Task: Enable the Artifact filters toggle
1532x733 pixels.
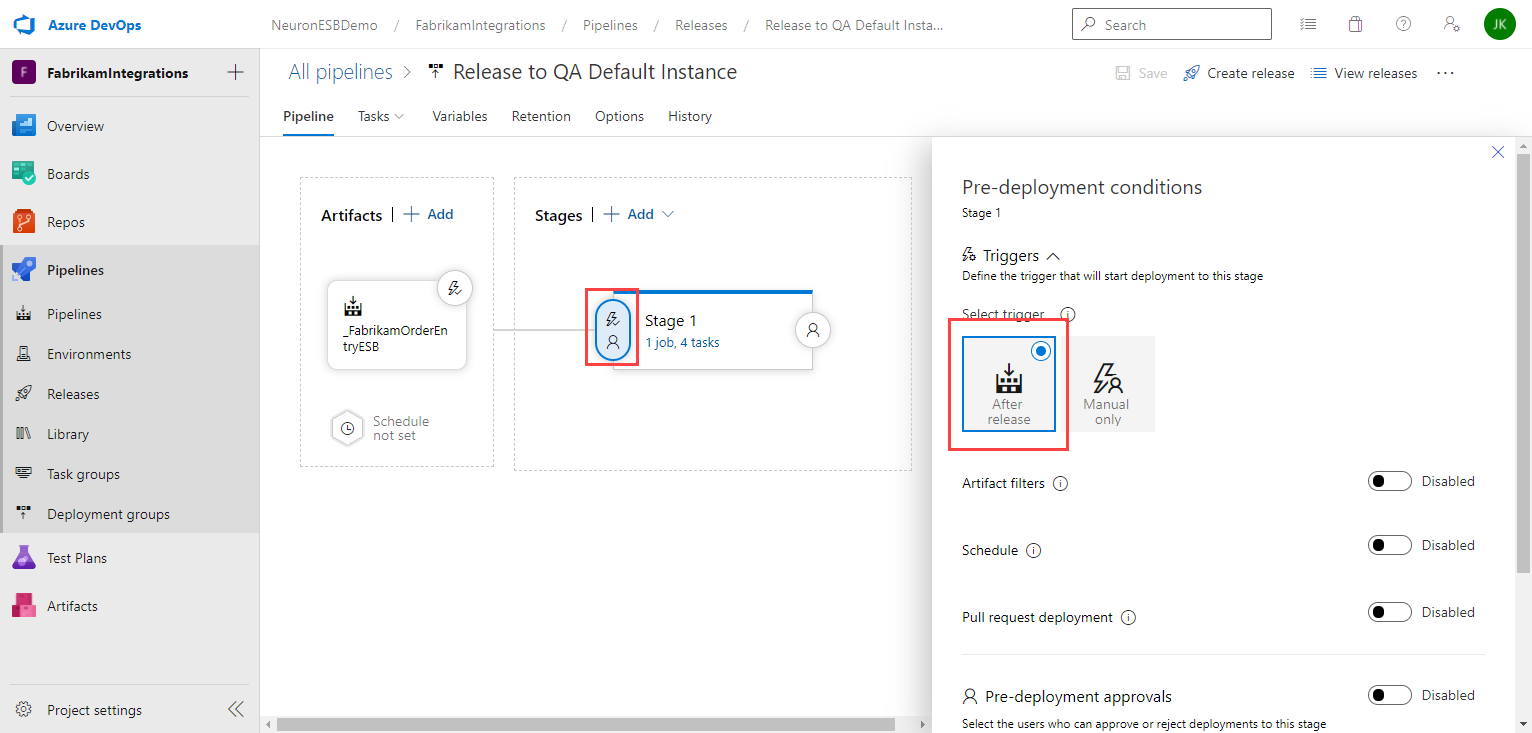Action: 1390,481
